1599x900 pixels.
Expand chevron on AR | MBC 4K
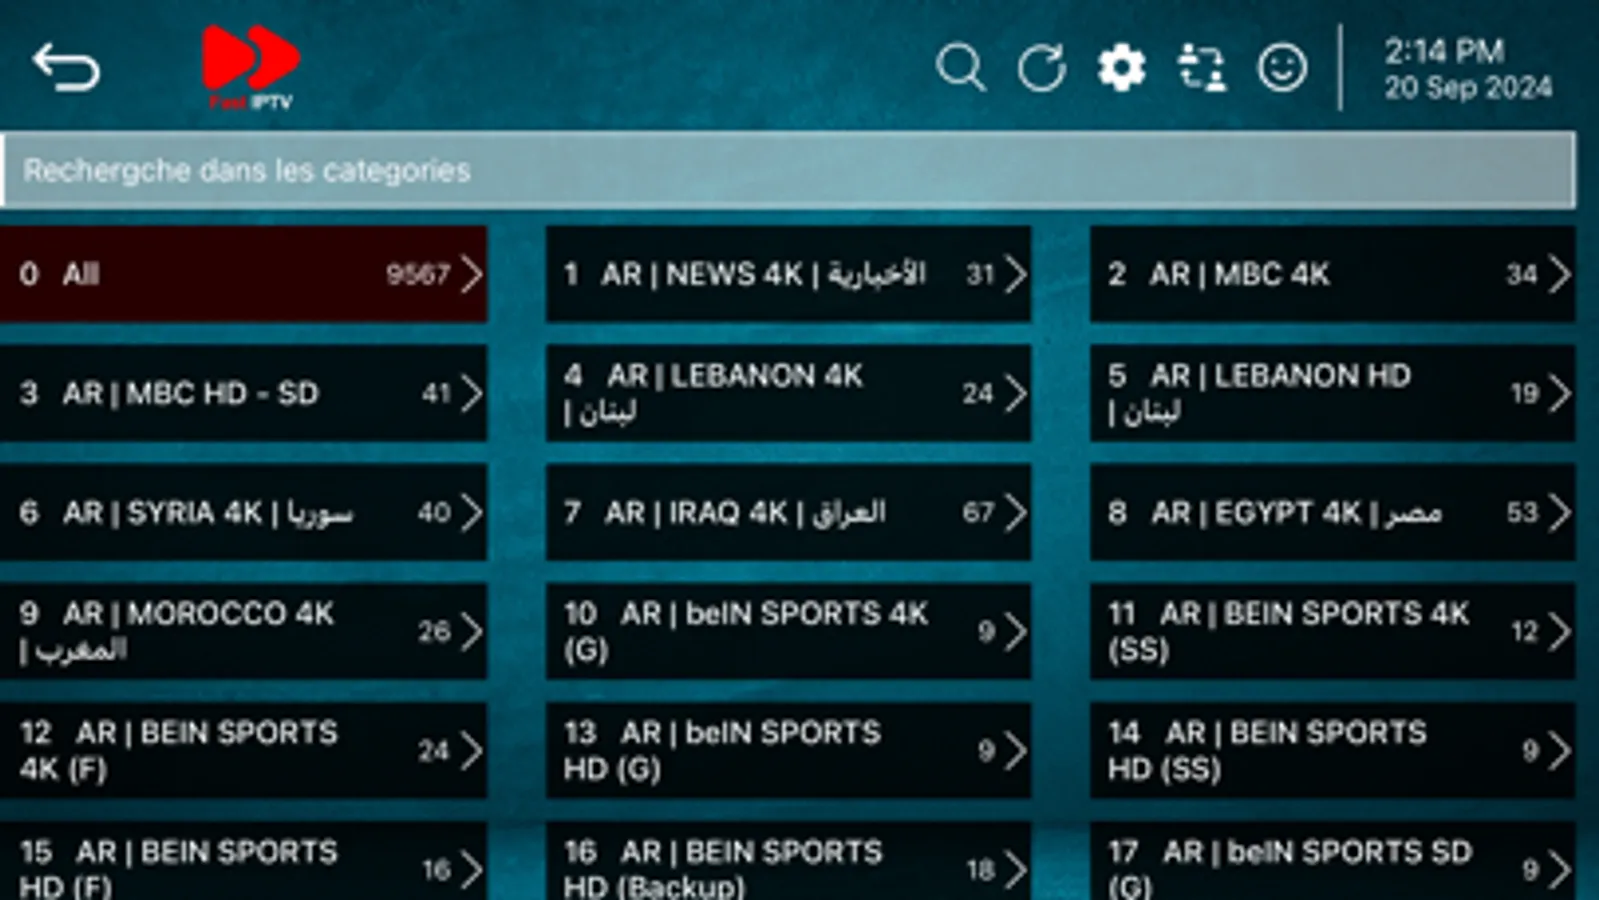pyautogui.click(x=1560, y=274)
